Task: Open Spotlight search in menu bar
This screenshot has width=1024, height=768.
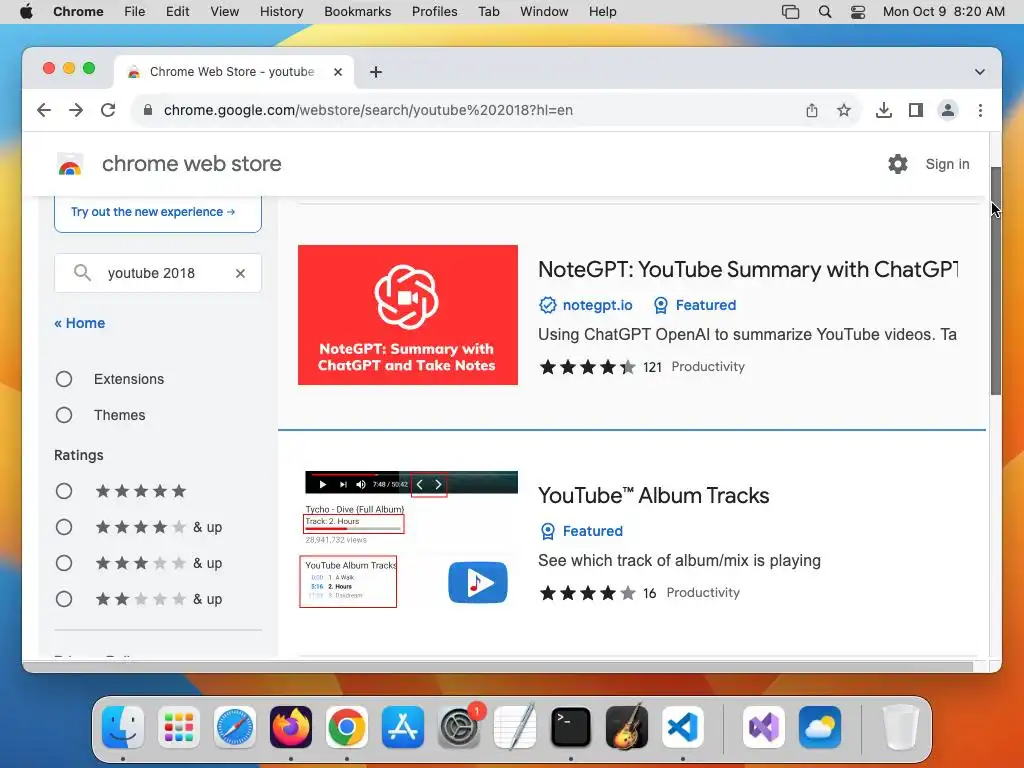Action: point(825,11)
